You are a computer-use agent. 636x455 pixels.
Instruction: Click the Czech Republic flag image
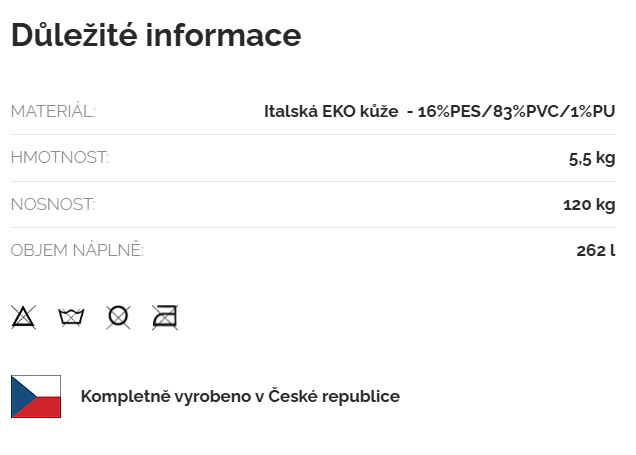point(36,396)
